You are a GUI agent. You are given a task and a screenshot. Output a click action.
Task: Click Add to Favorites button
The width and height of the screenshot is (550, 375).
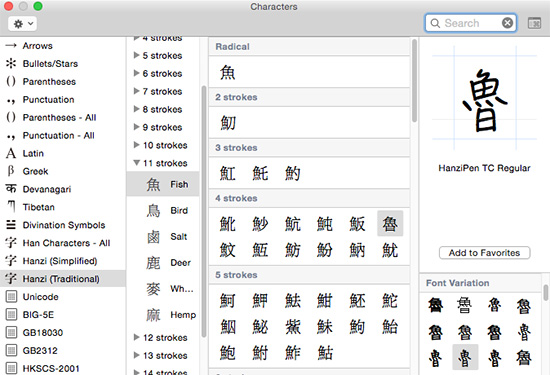point(484,253)
